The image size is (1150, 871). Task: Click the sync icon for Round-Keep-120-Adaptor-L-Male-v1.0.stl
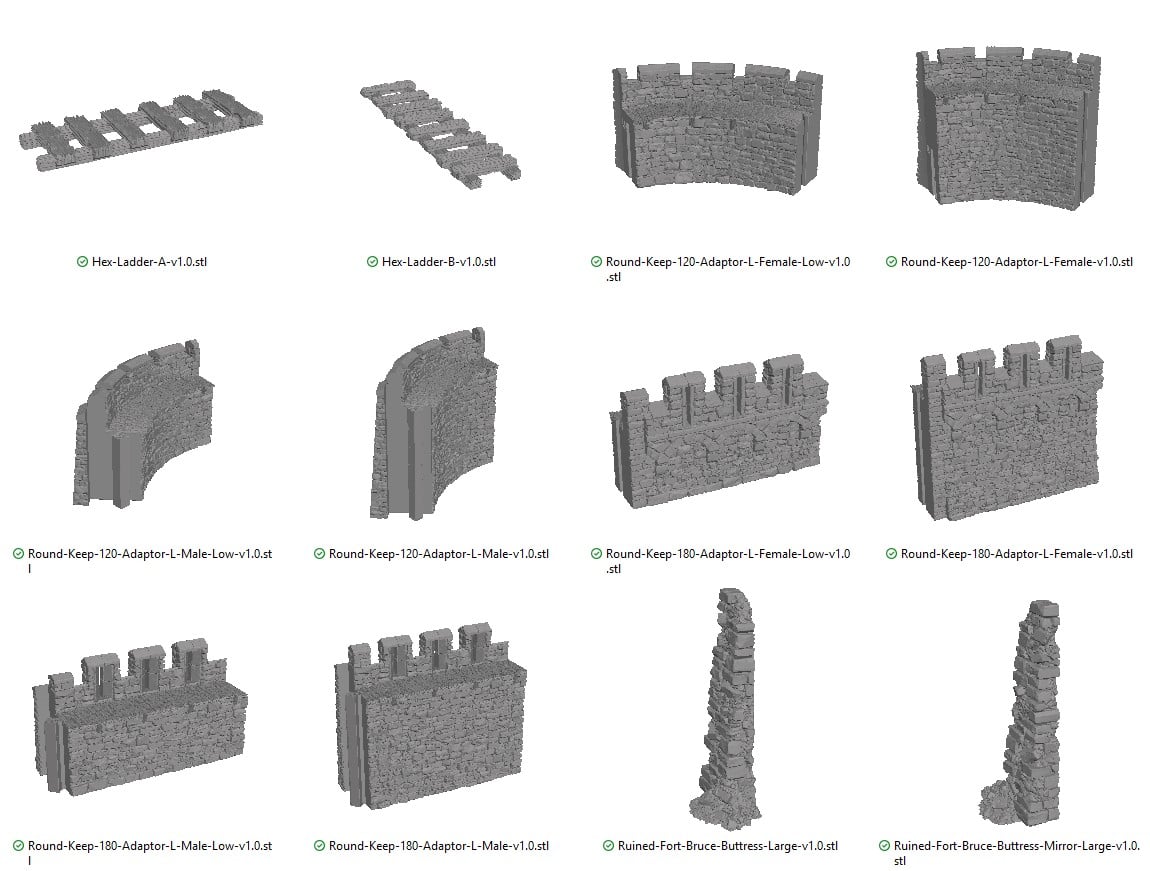point(319,554)
